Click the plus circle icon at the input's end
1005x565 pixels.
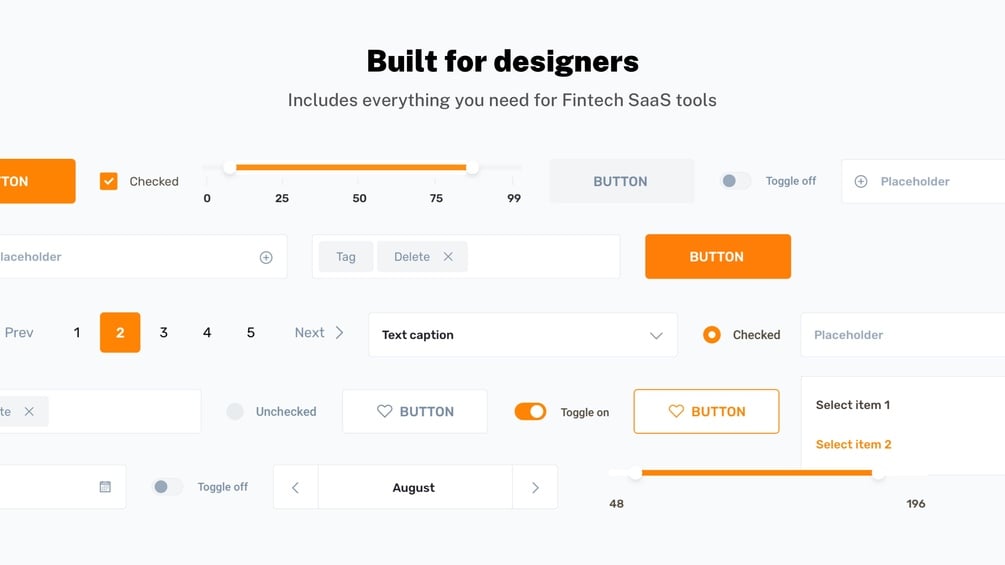click(266, 257)
